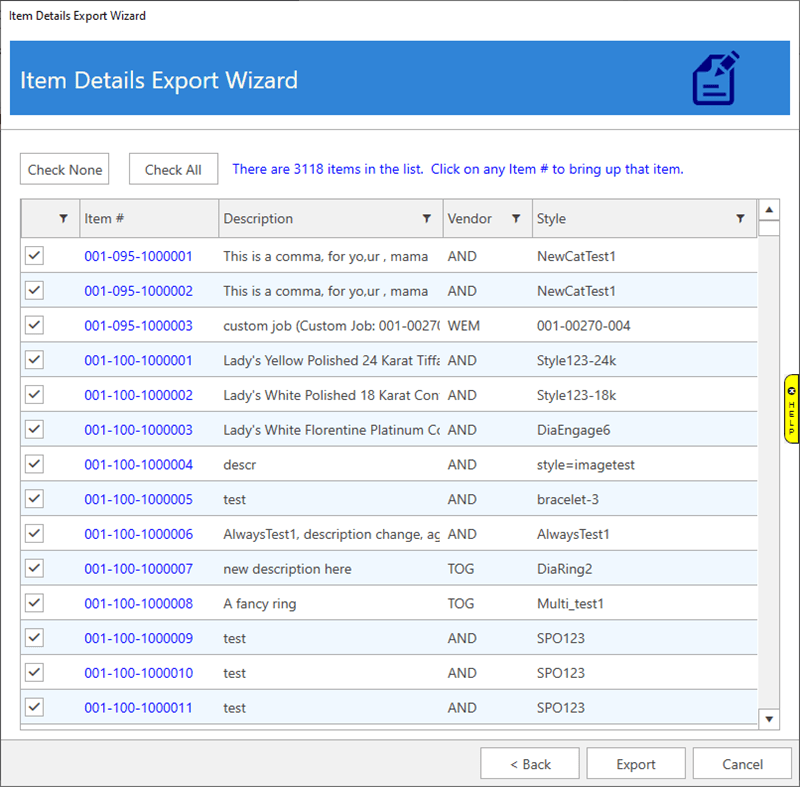
Task: Uncheck the box beside 001-100-1000004
Action: [x=34, y=464]
